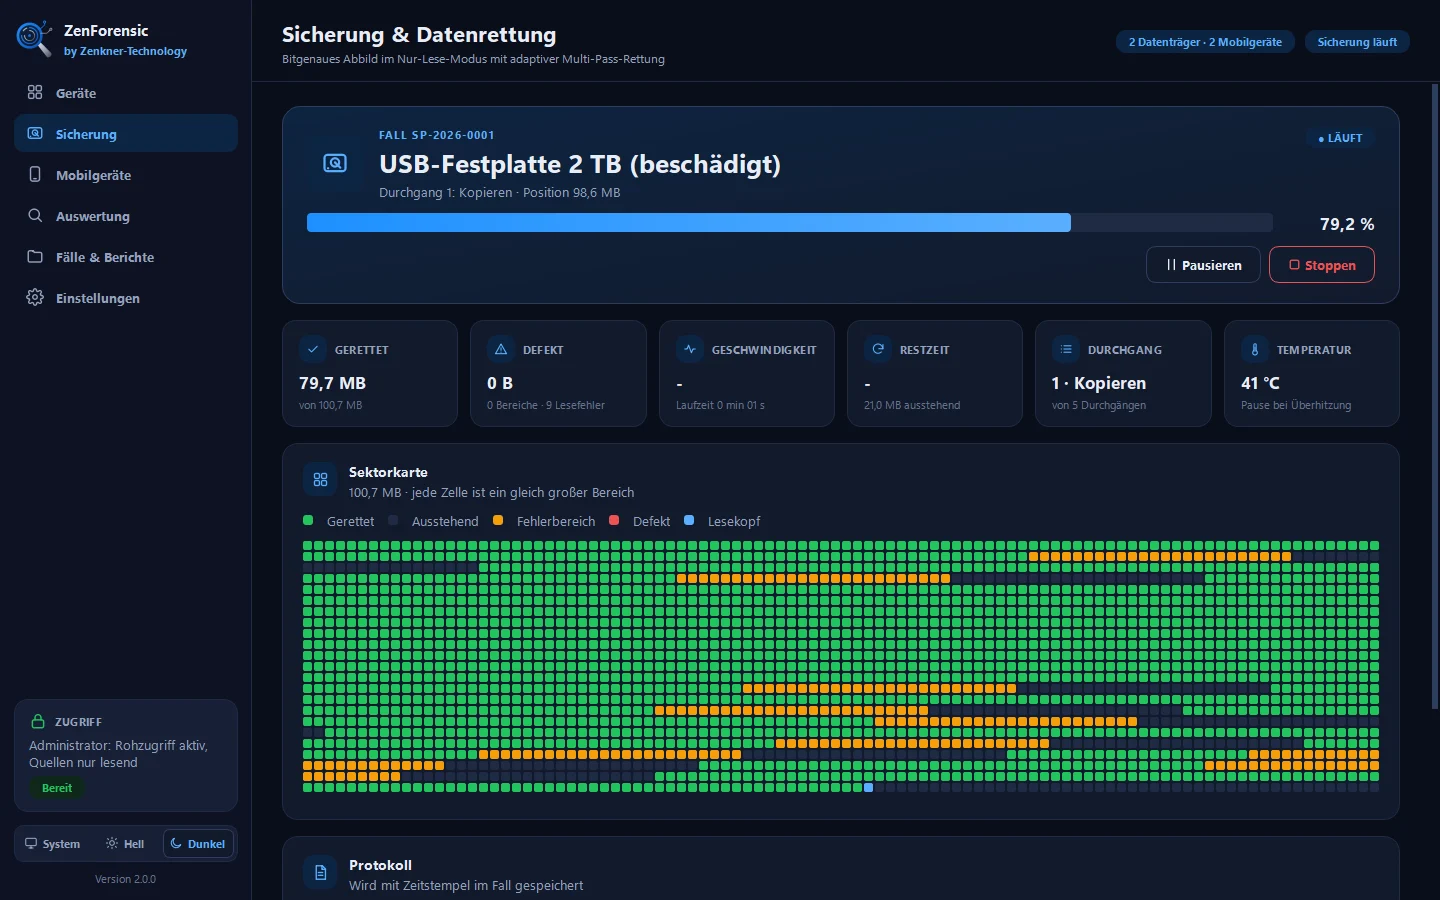The width and height of the screenshot is (1440, 900).
Task: Open Fälle & Berichte
Action: point(125,257)
